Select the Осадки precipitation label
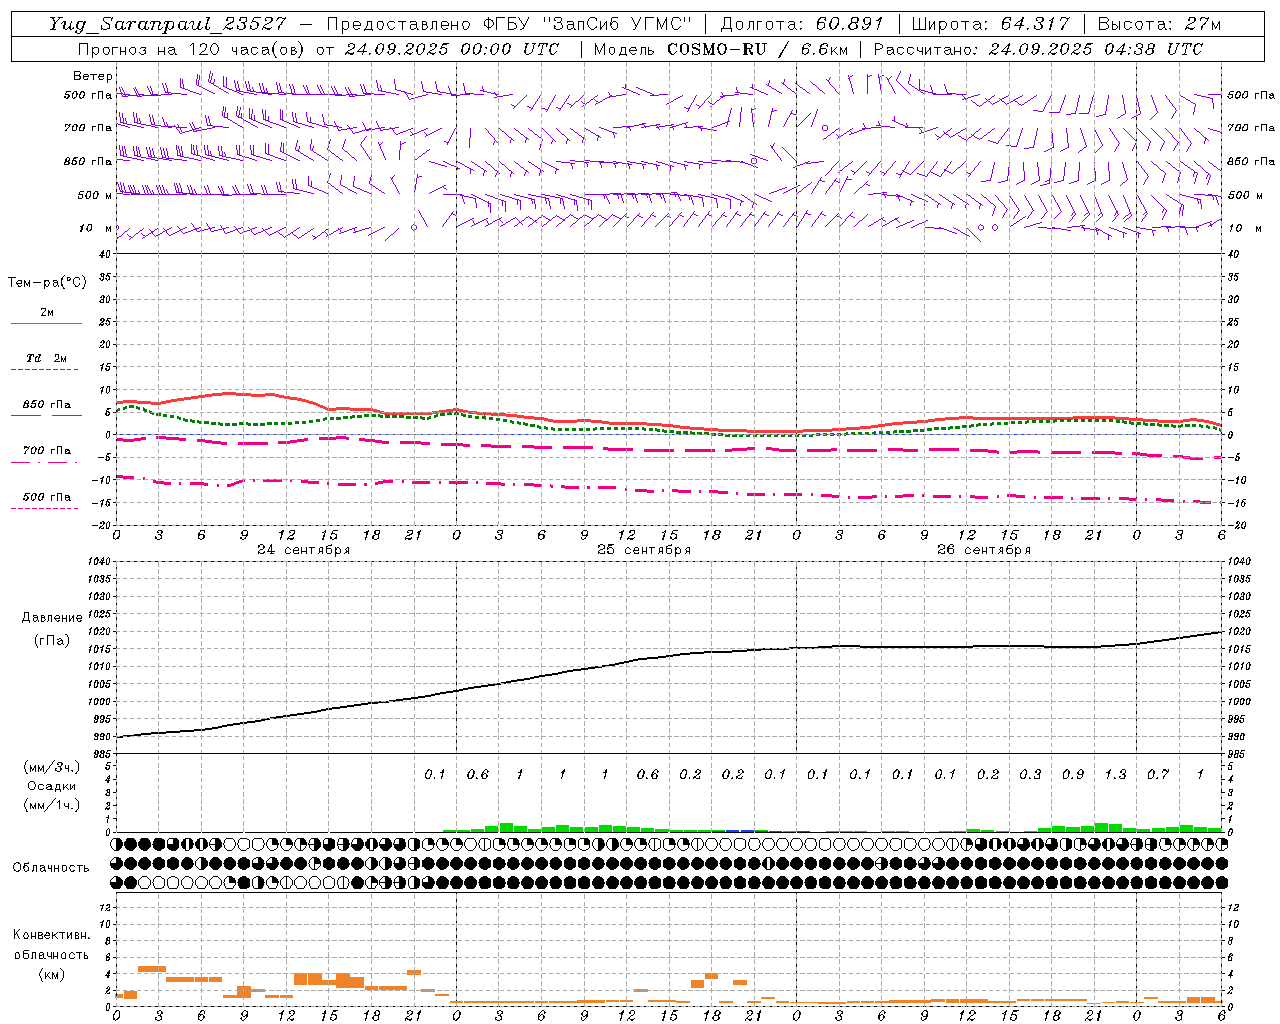 [x=52, y=786]
